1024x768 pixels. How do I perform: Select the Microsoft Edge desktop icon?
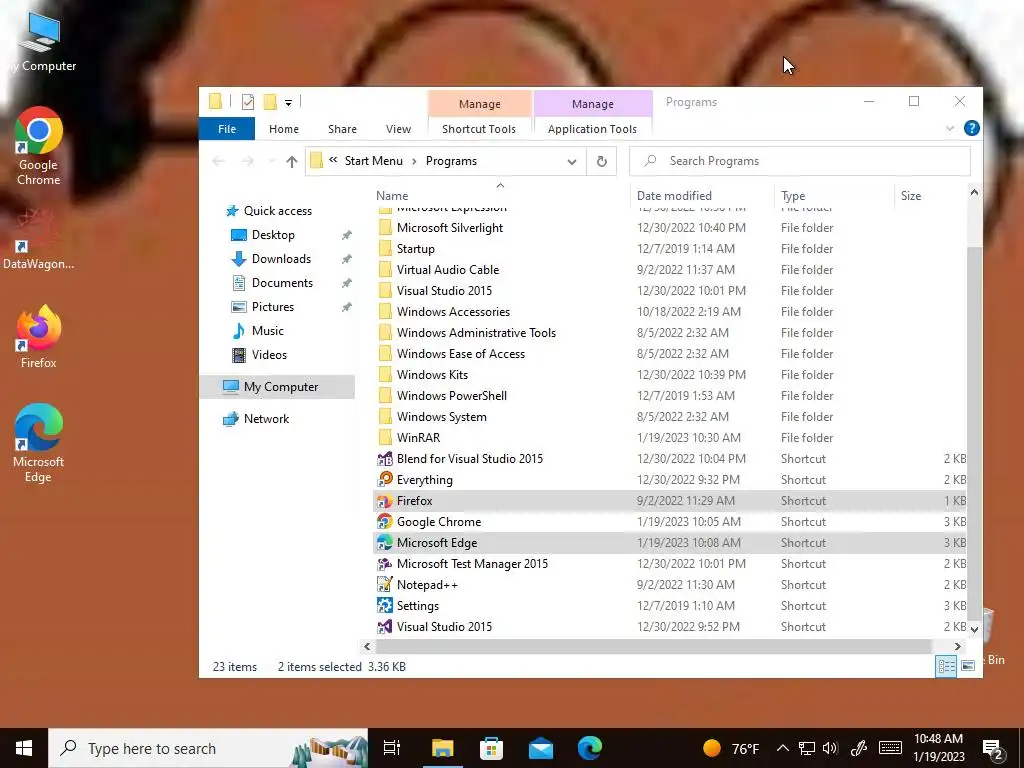pos(39,443)
